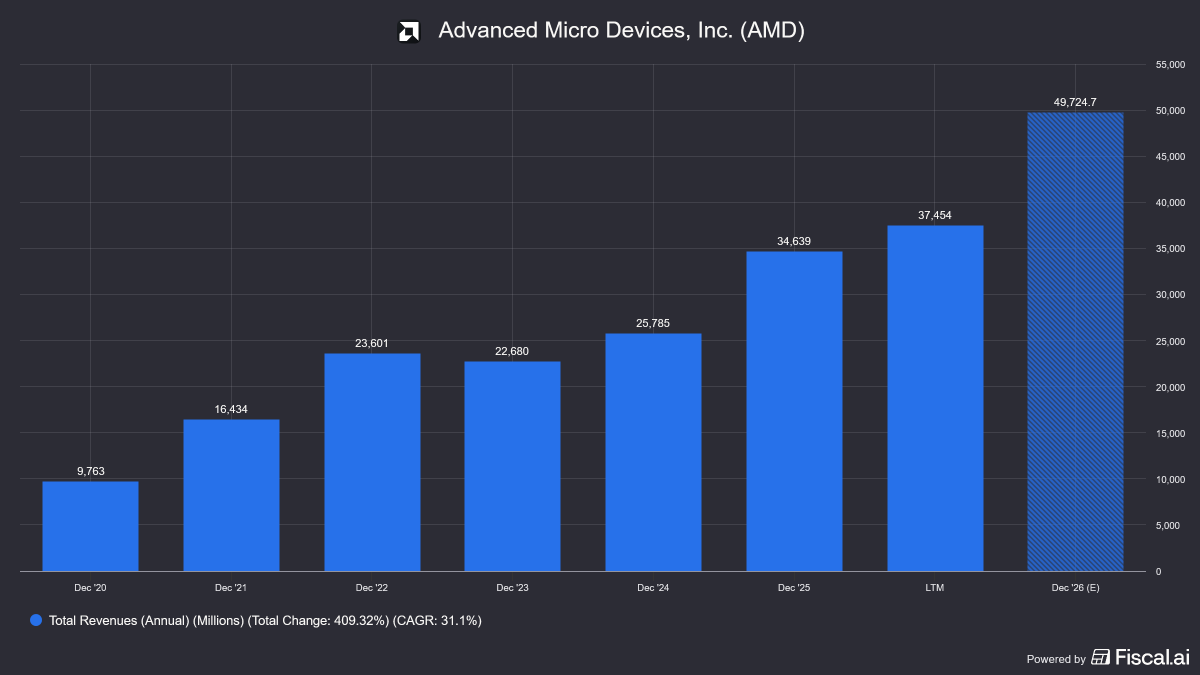
Task: Click the AMD logo icon beside the title
Action: point(408,31)
